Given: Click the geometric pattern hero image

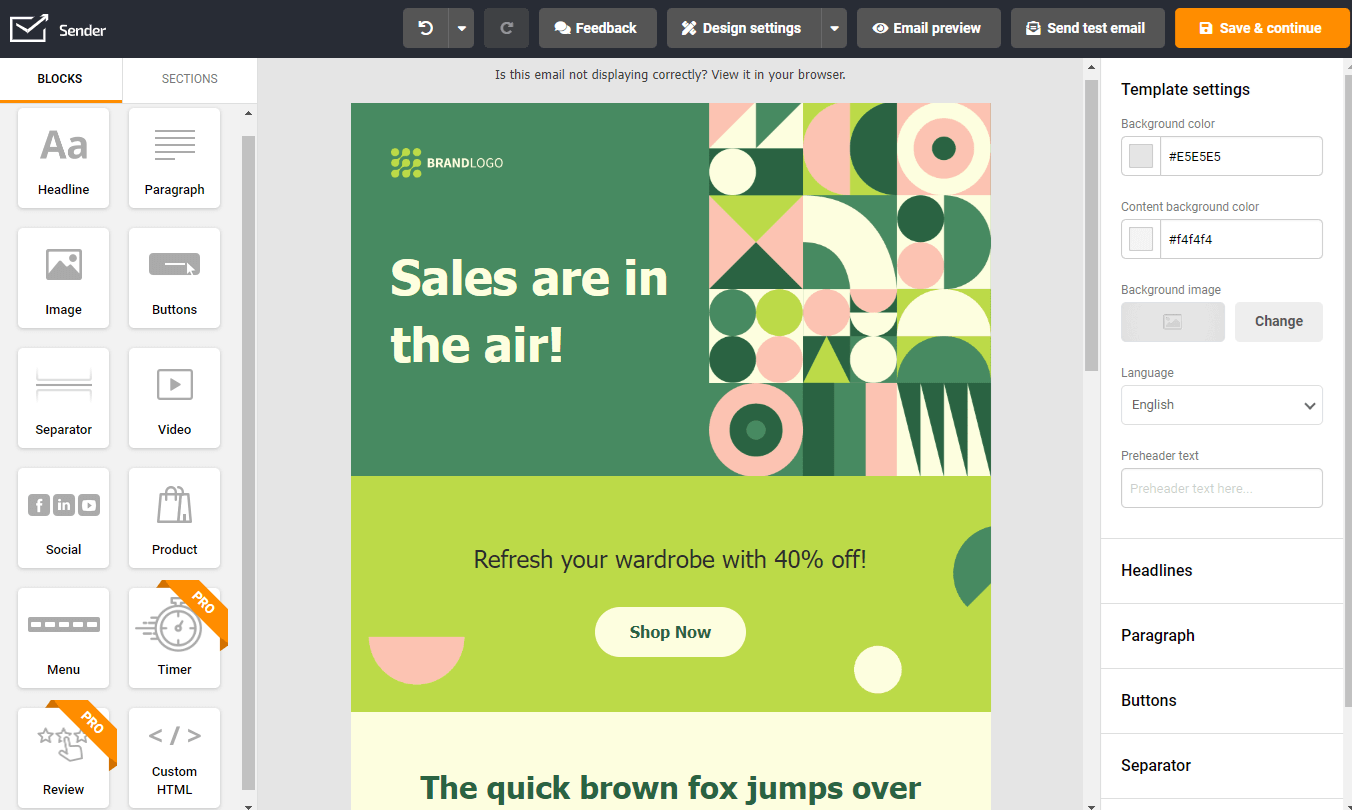Looking at the screenshot, I should tap(850, 289).
